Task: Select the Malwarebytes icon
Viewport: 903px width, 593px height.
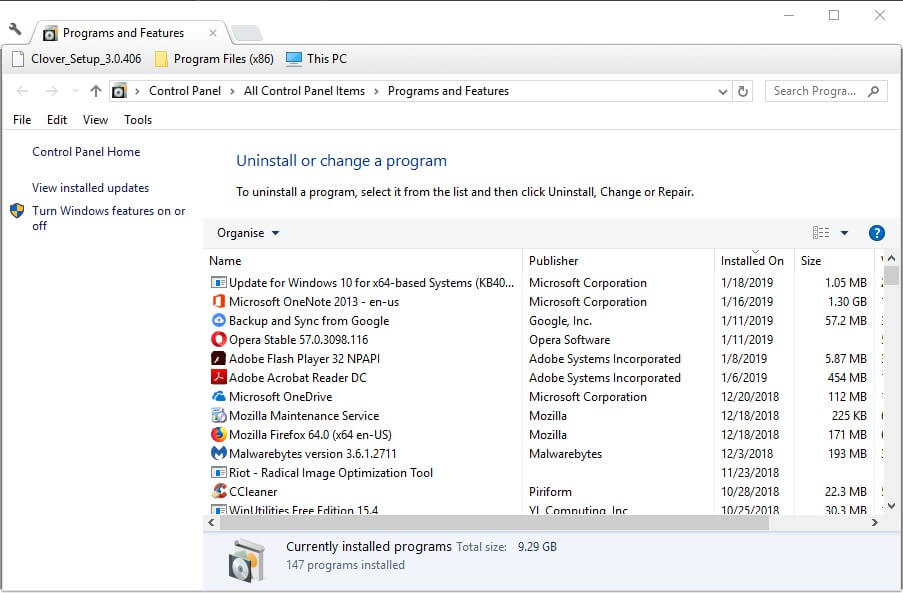Action: [219, 454]
